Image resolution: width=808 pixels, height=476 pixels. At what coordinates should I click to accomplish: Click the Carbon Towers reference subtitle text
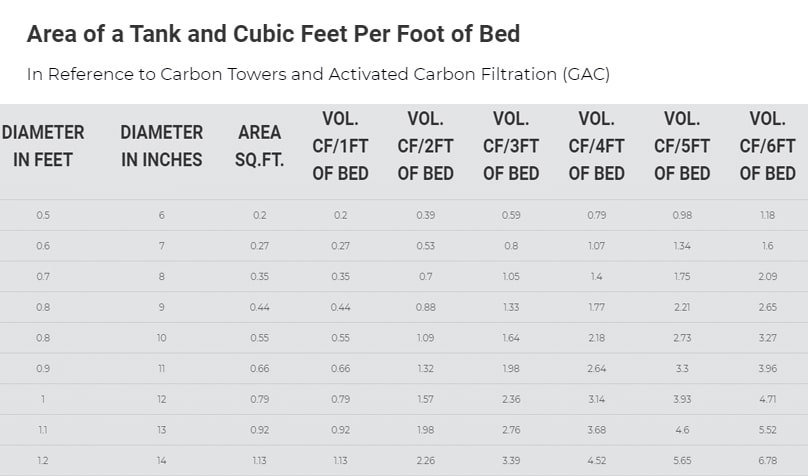(318, 74)
